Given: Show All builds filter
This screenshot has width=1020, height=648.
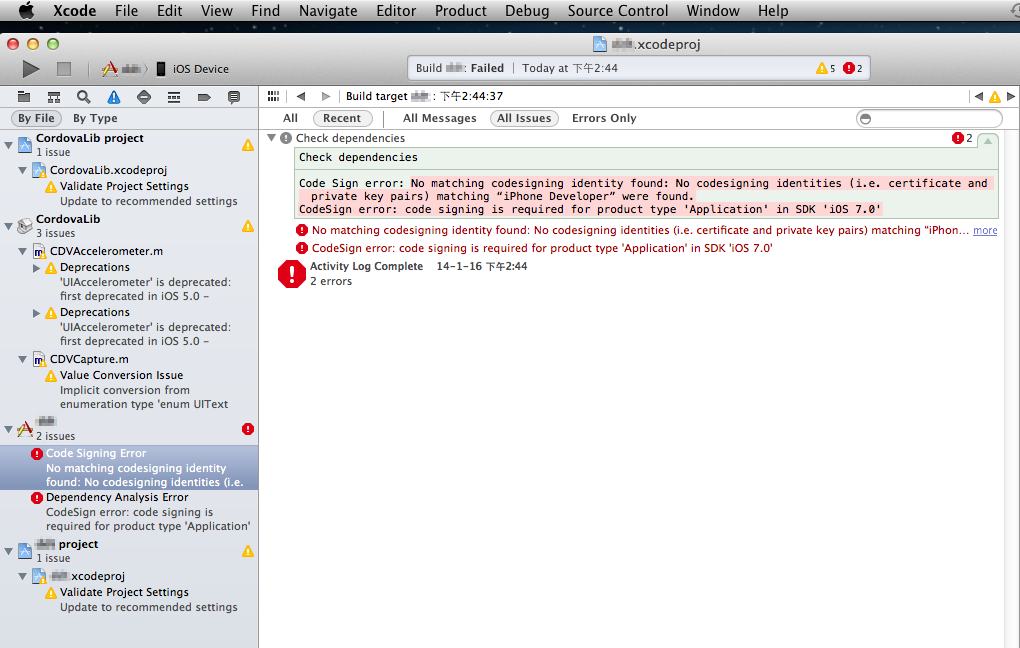Looking at the screenshot, I should [290, 118].
